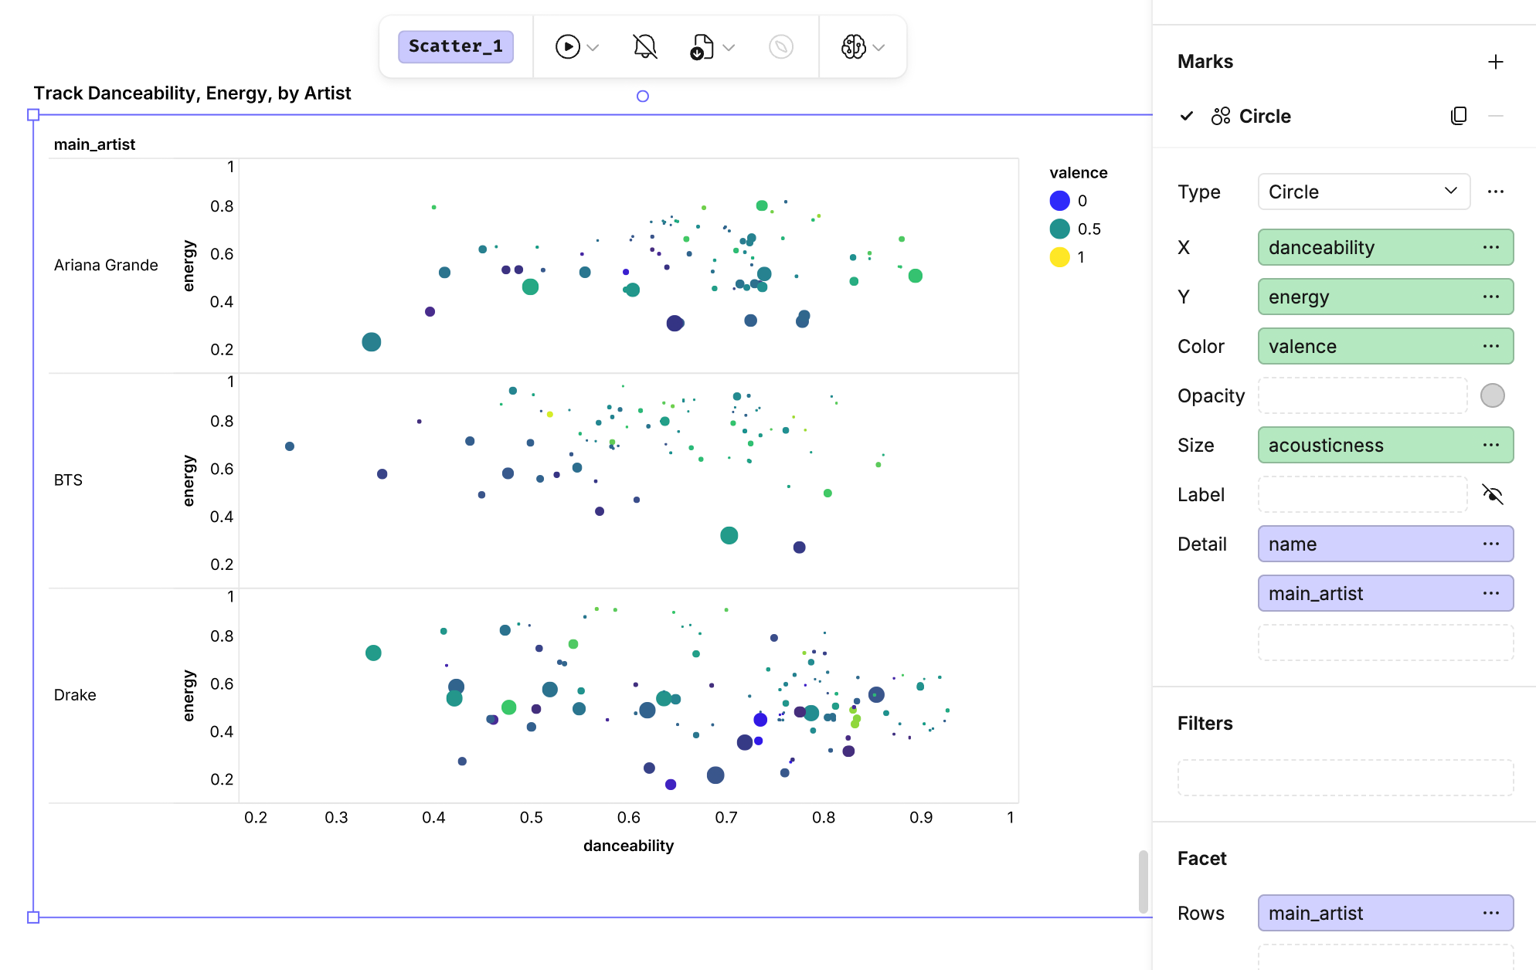The height and width of the screenshot is (970, 1536).
Task: Toggle the Circle mark checkmark
Action: point(1187,116)
